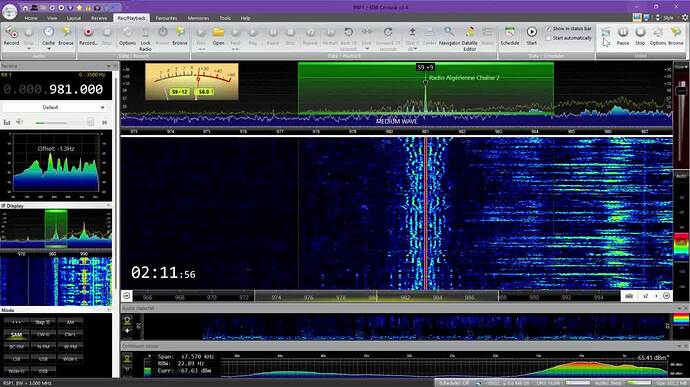Image resolution: width=690 pixels, height=387 pixels.
Task: Select the CW-U mode button
Action: coord(43,335)
